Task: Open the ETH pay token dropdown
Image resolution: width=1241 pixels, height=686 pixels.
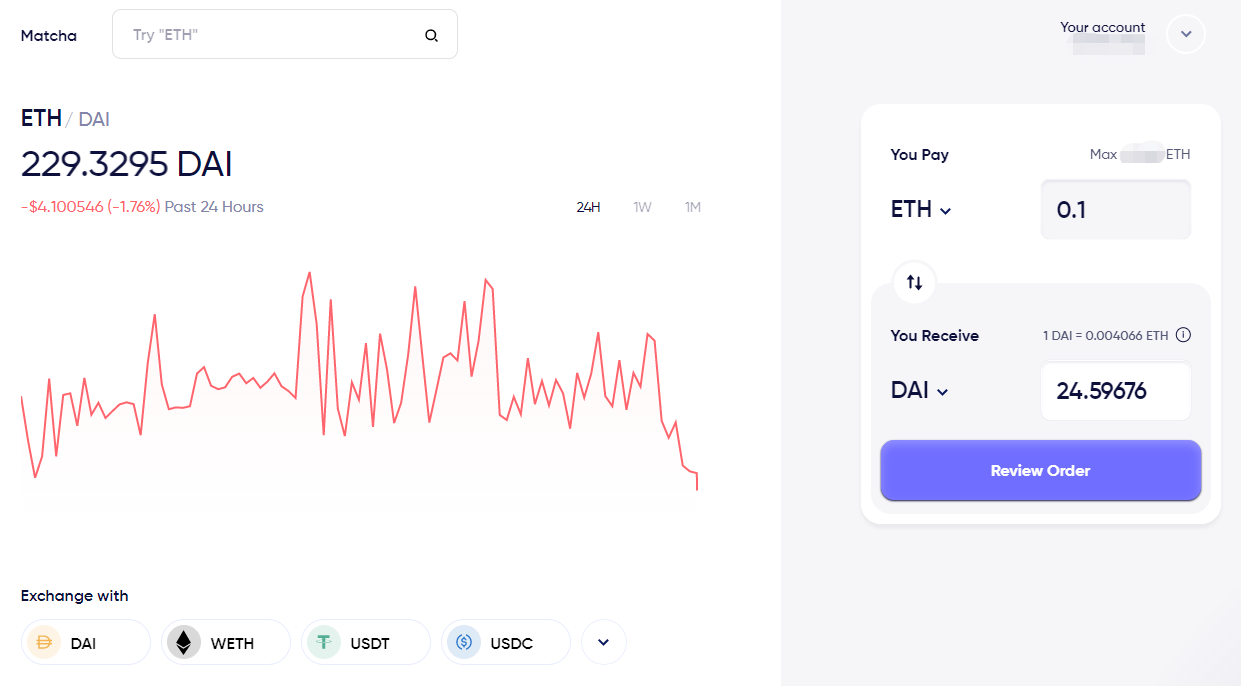Action: tap(921, 210)
